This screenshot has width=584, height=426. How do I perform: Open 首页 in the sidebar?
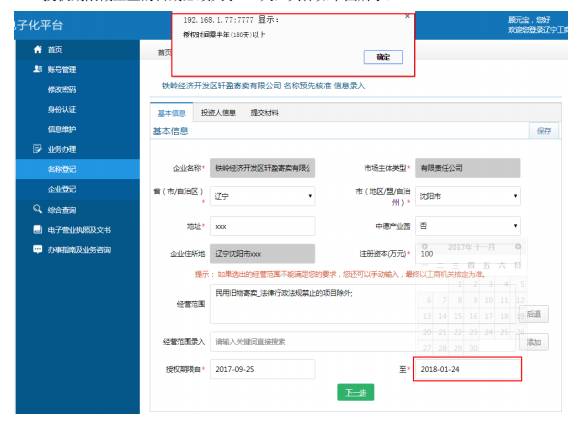tap(55, 50)
